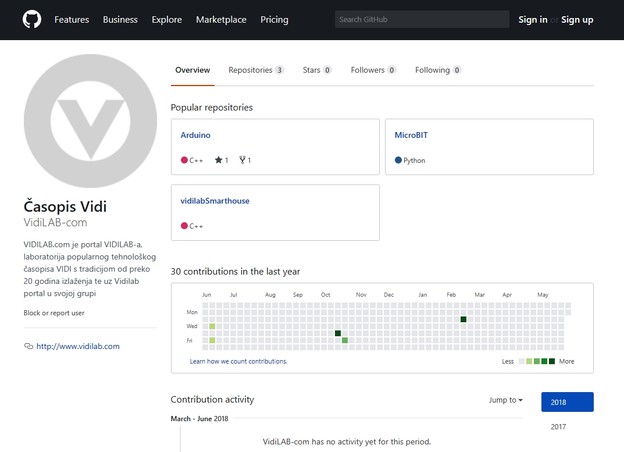Switch to the Repositories tab
The image size is (624, 452).
[x=256, y=70]
